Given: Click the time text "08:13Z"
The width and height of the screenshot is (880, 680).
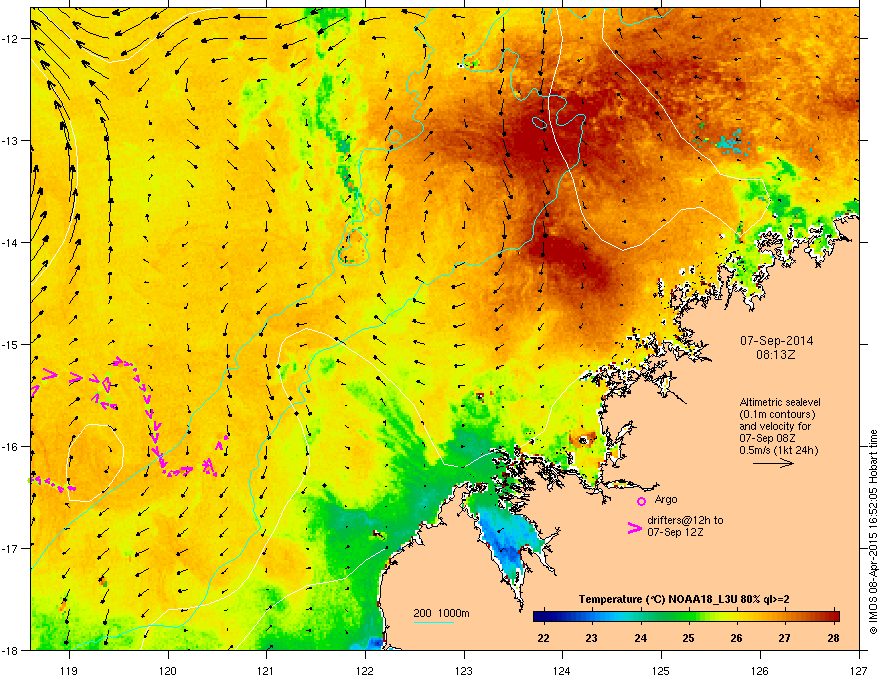Looking at the screenshot, I should coord(776,355).
